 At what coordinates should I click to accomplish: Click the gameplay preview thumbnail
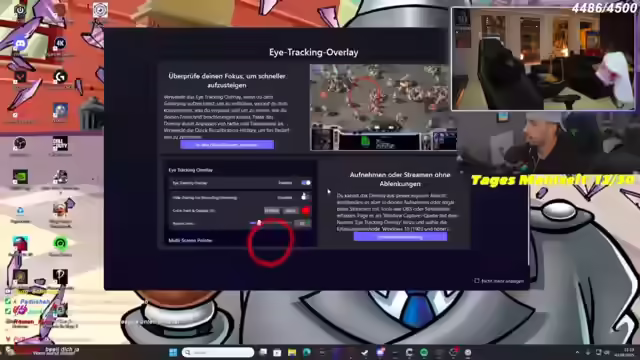pyautogui.click(x=383, y=107)
